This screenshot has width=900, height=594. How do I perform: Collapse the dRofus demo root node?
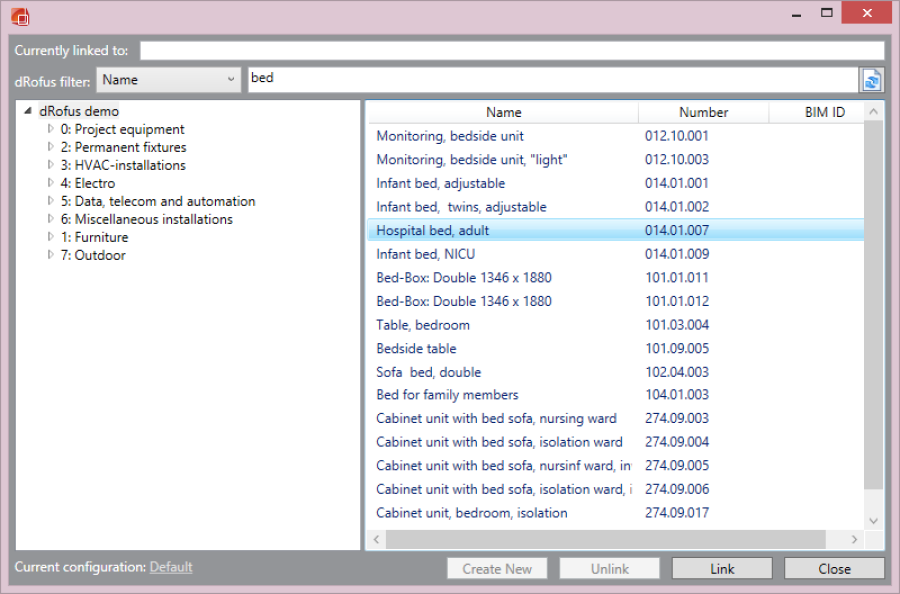(27, 111)
